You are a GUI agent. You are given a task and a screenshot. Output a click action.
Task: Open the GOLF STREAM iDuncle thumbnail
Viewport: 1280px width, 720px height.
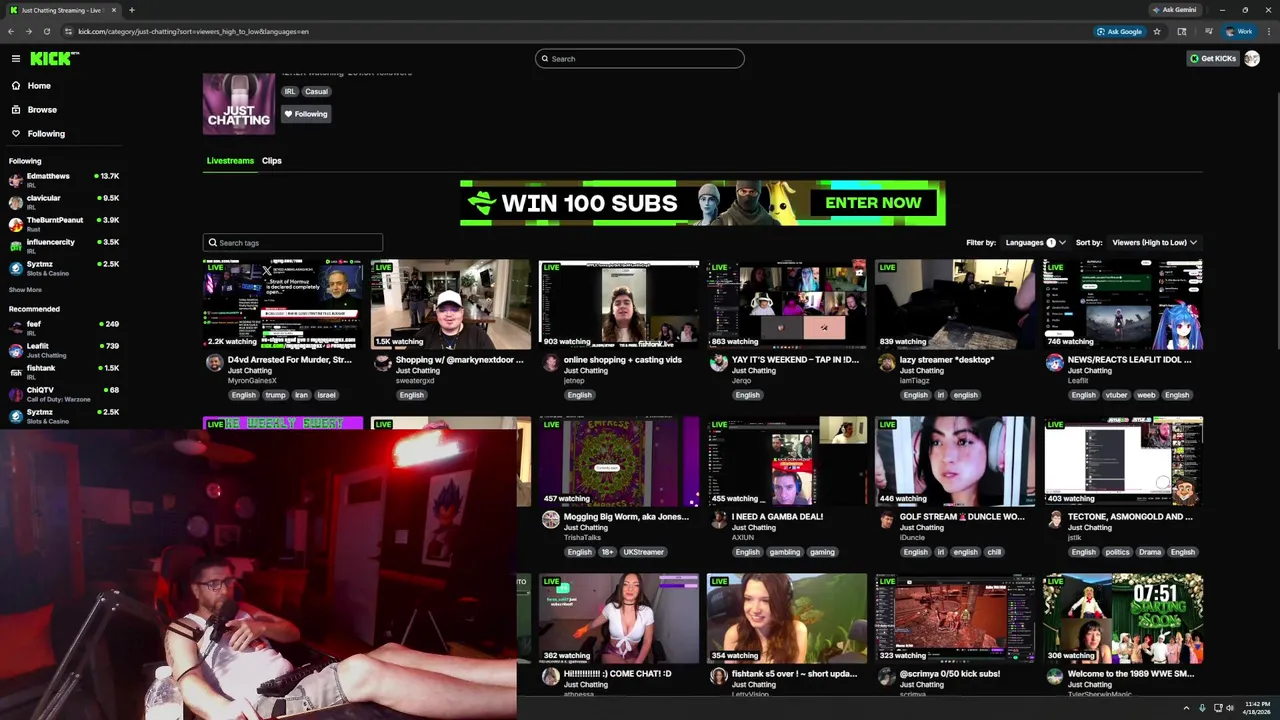(955, 461)
